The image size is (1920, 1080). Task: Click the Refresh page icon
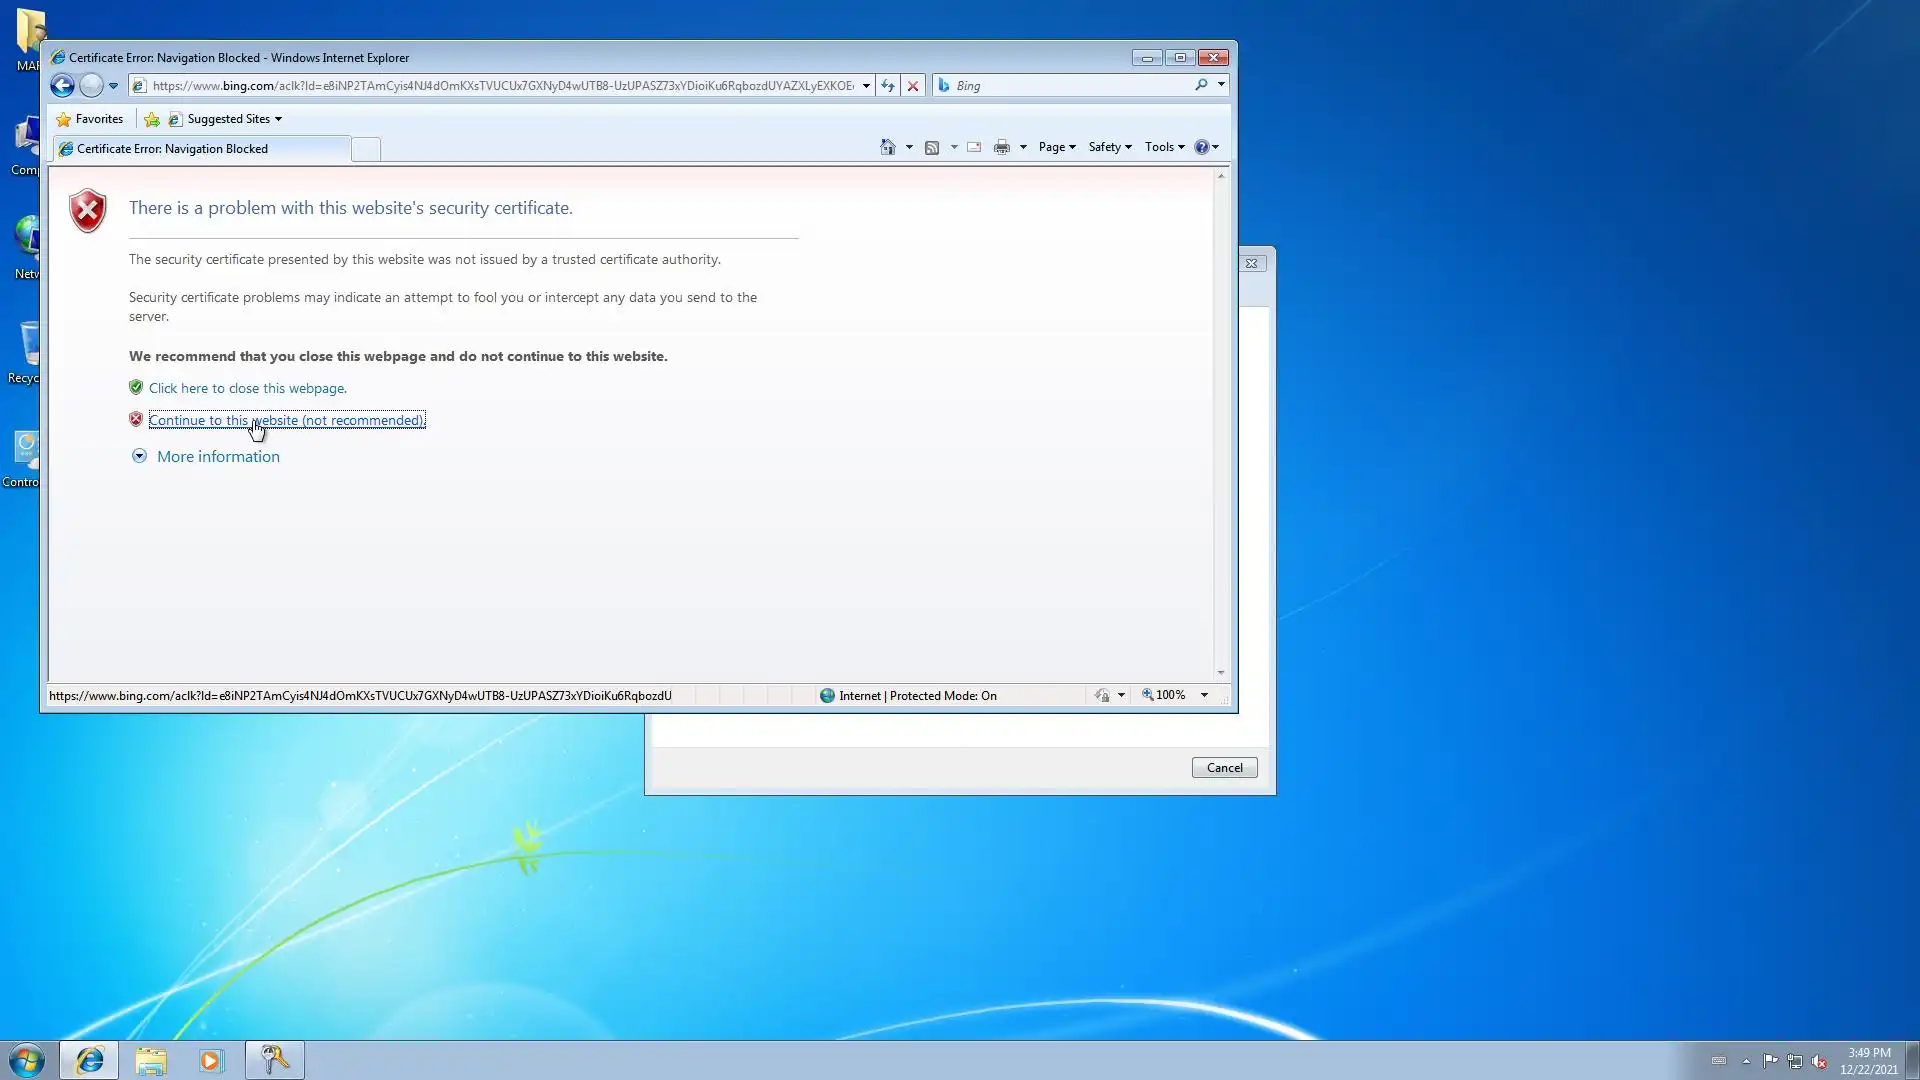pyautogui.click(x=887, y=86)
